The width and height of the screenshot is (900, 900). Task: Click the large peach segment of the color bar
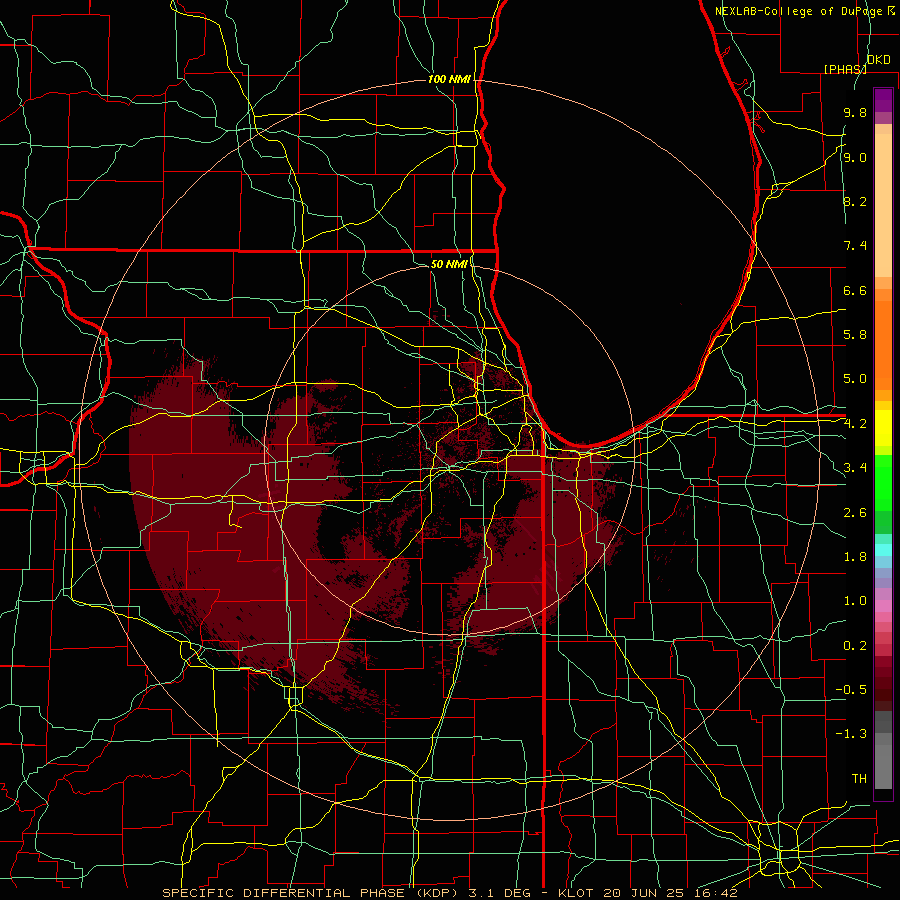click(x=883, y=205)
